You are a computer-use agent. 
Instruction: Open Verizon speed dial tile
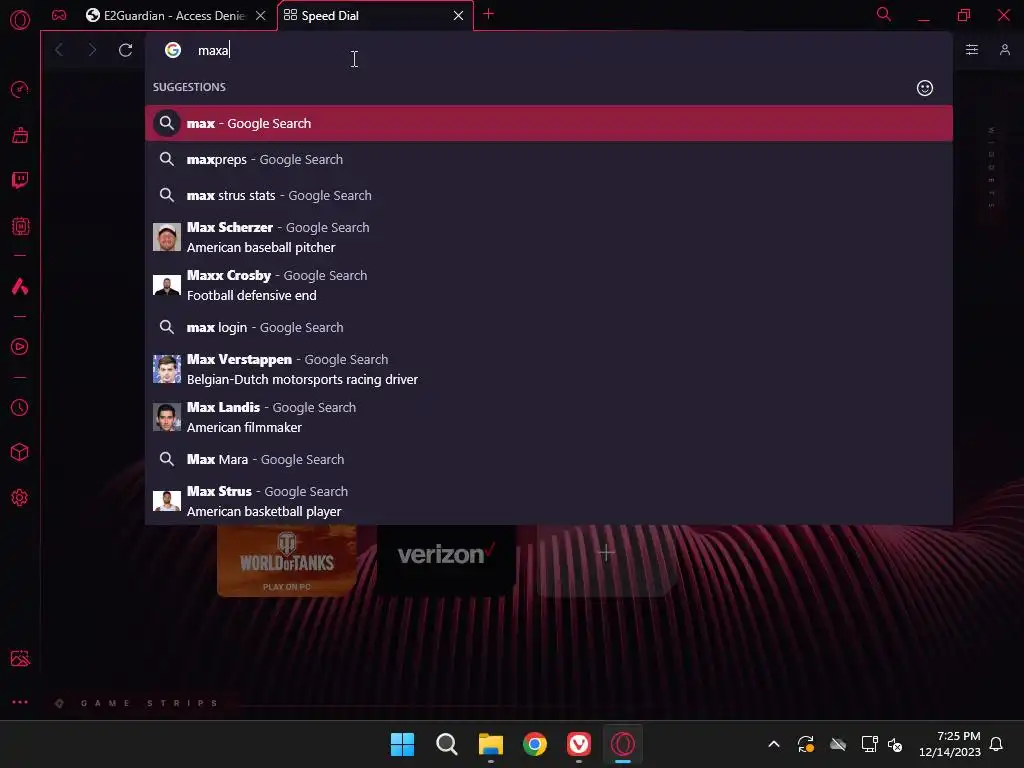coord(446,560)
